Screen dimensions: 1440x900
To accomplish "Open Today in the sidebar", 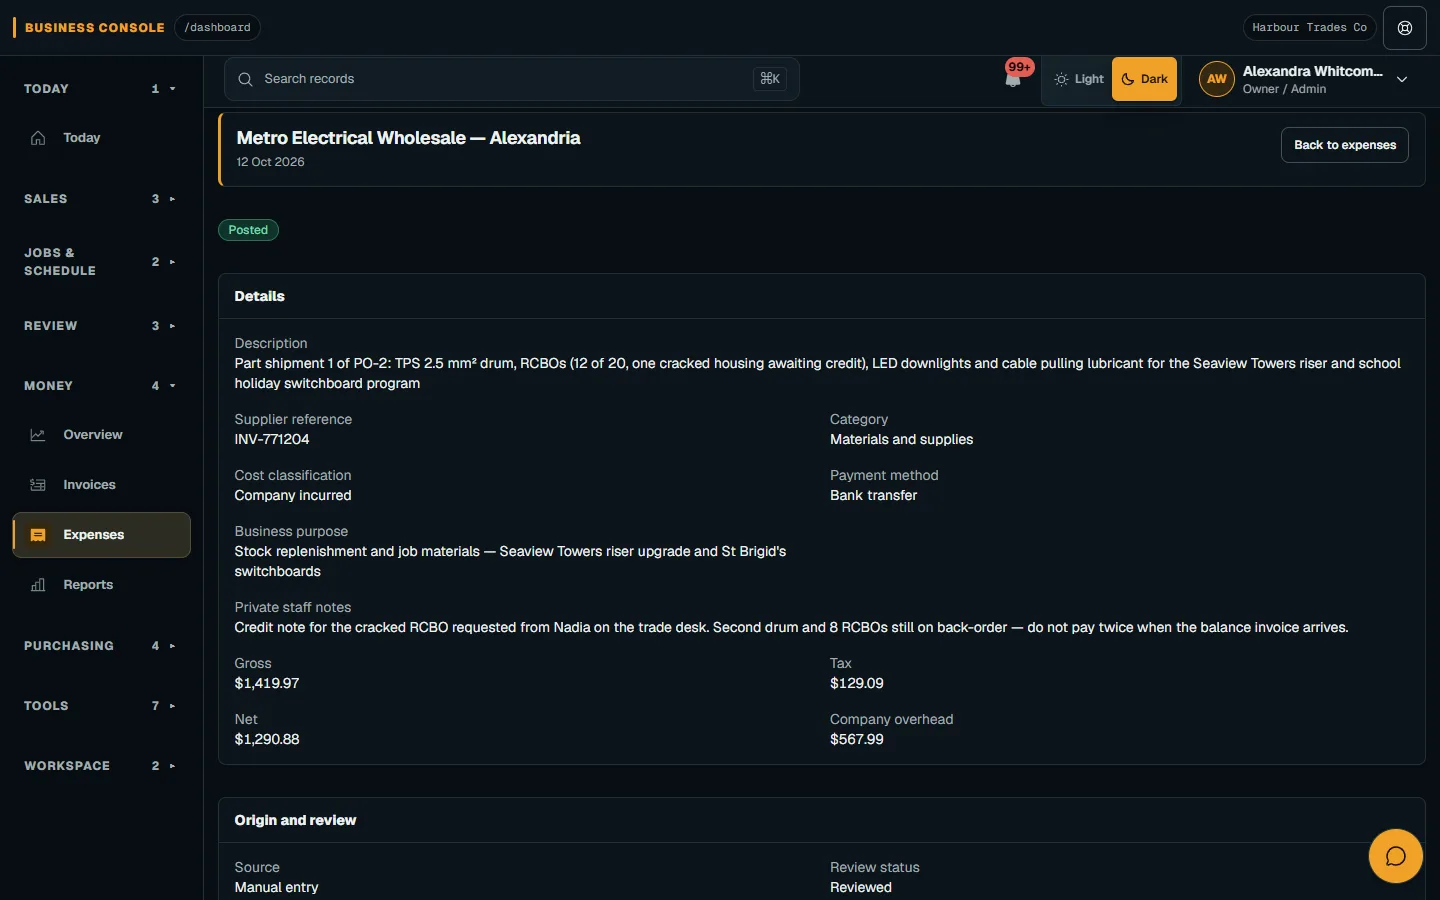I will point(101,138).
